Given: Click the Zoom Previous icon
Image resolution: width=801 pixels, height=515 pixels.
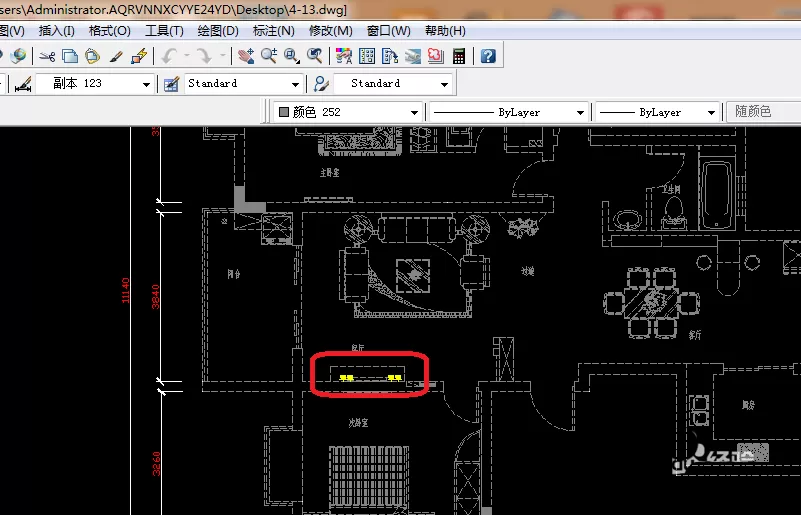Looking at the screenshot, I should pos(315,56).
